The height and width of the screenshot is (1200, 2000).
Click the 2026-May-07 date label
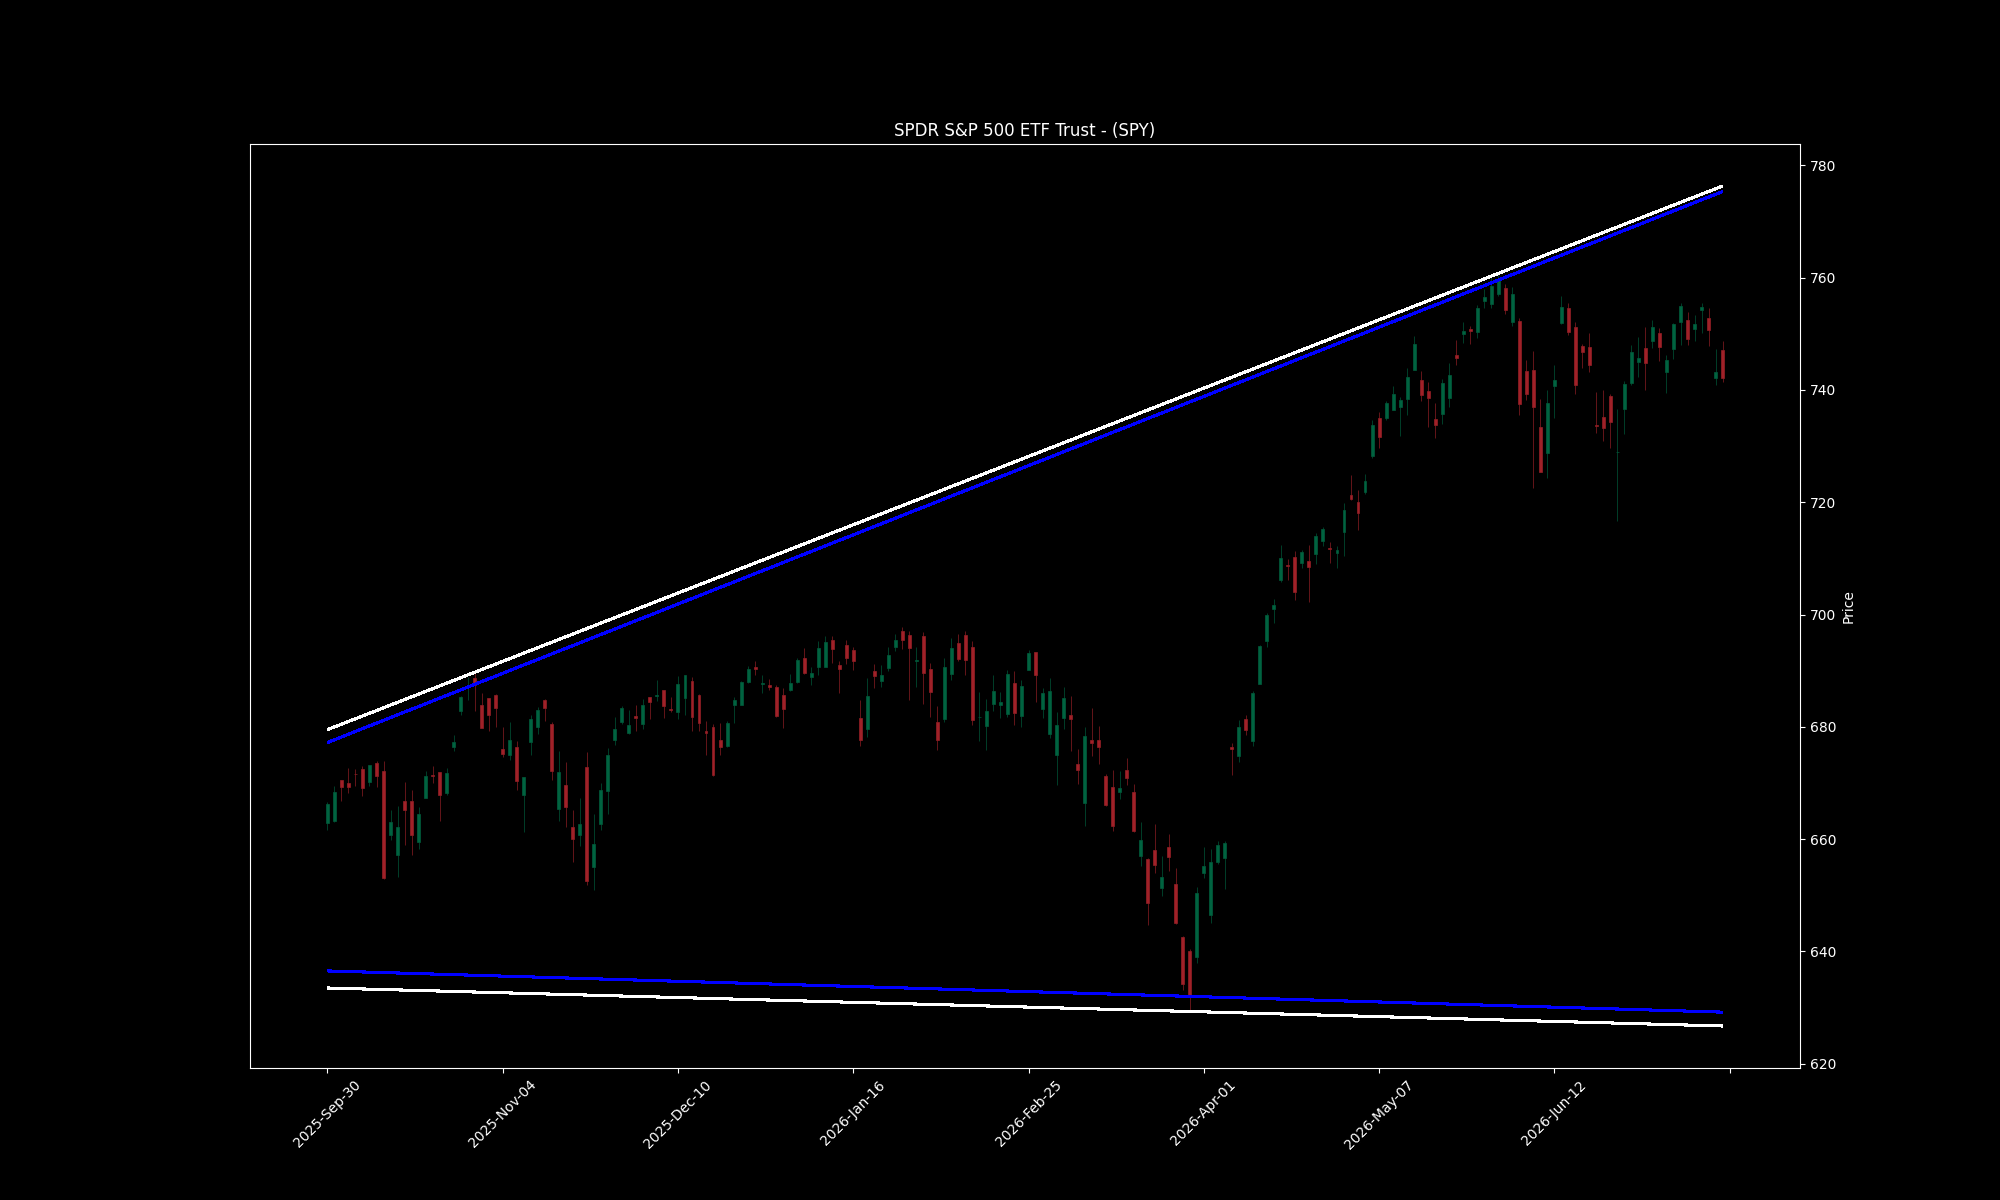tap(1378, 1114)
